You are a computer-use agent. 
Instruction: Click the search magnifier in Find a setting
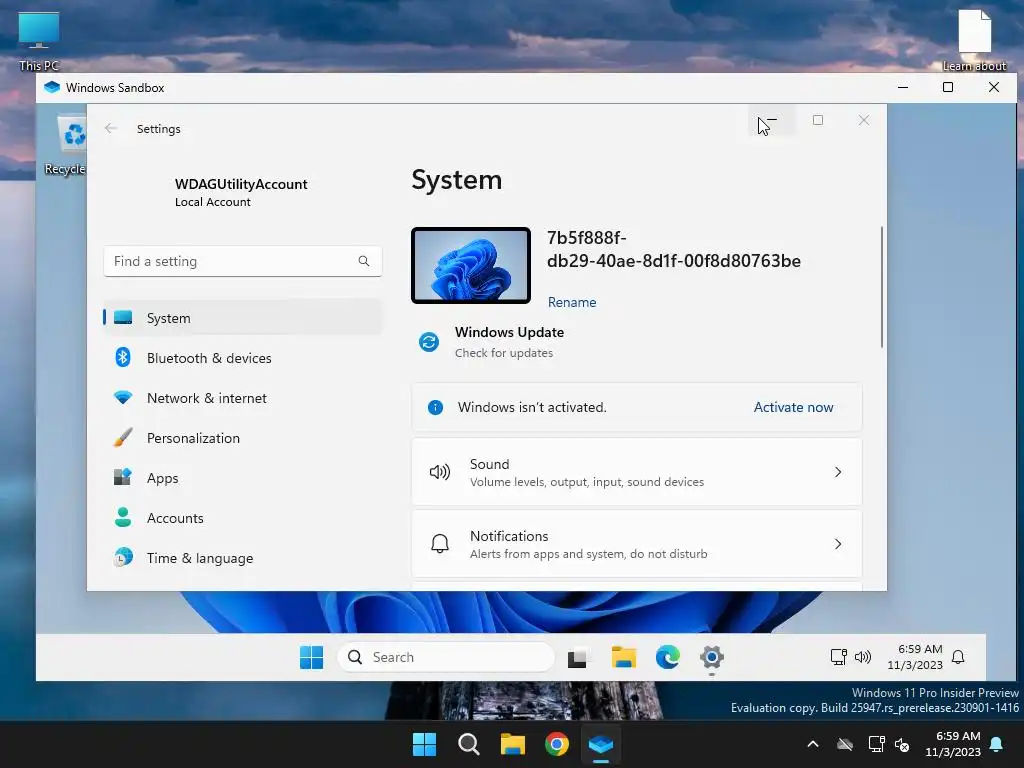point(364,261)
